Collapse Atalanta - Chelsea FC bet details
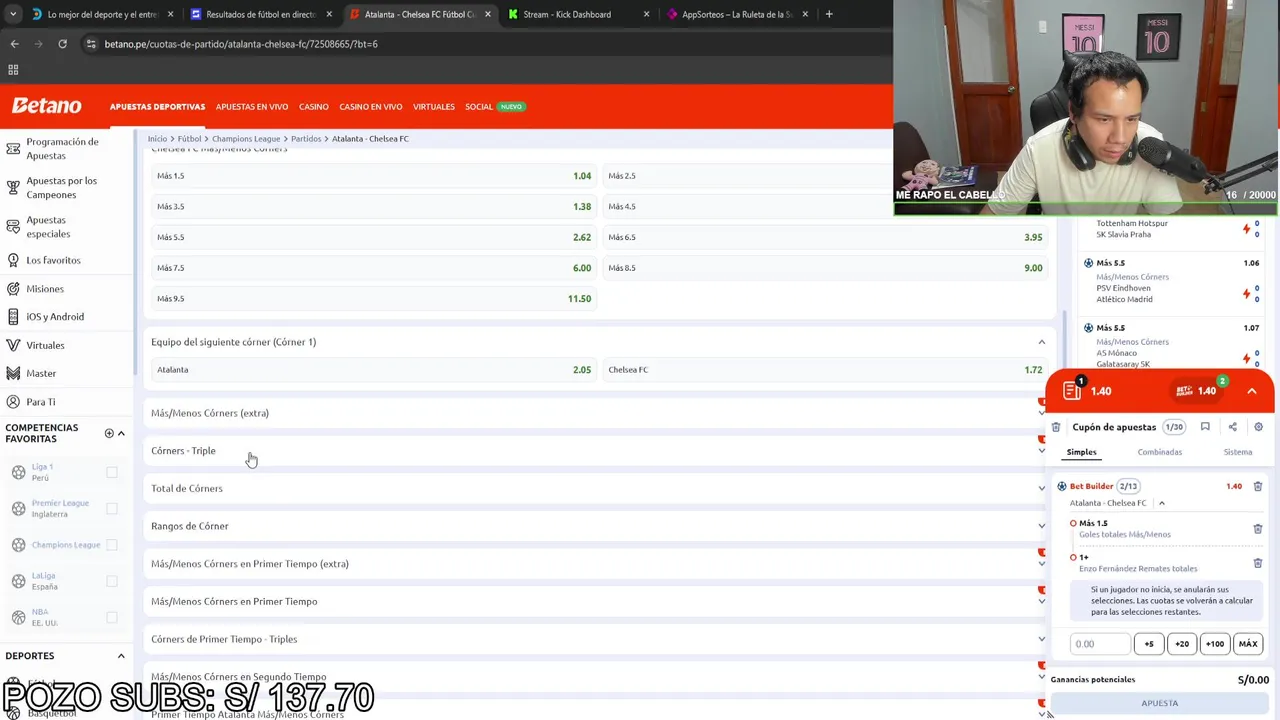The width and height of the screenshot is (1280, 720). [x=1161, y=503]
